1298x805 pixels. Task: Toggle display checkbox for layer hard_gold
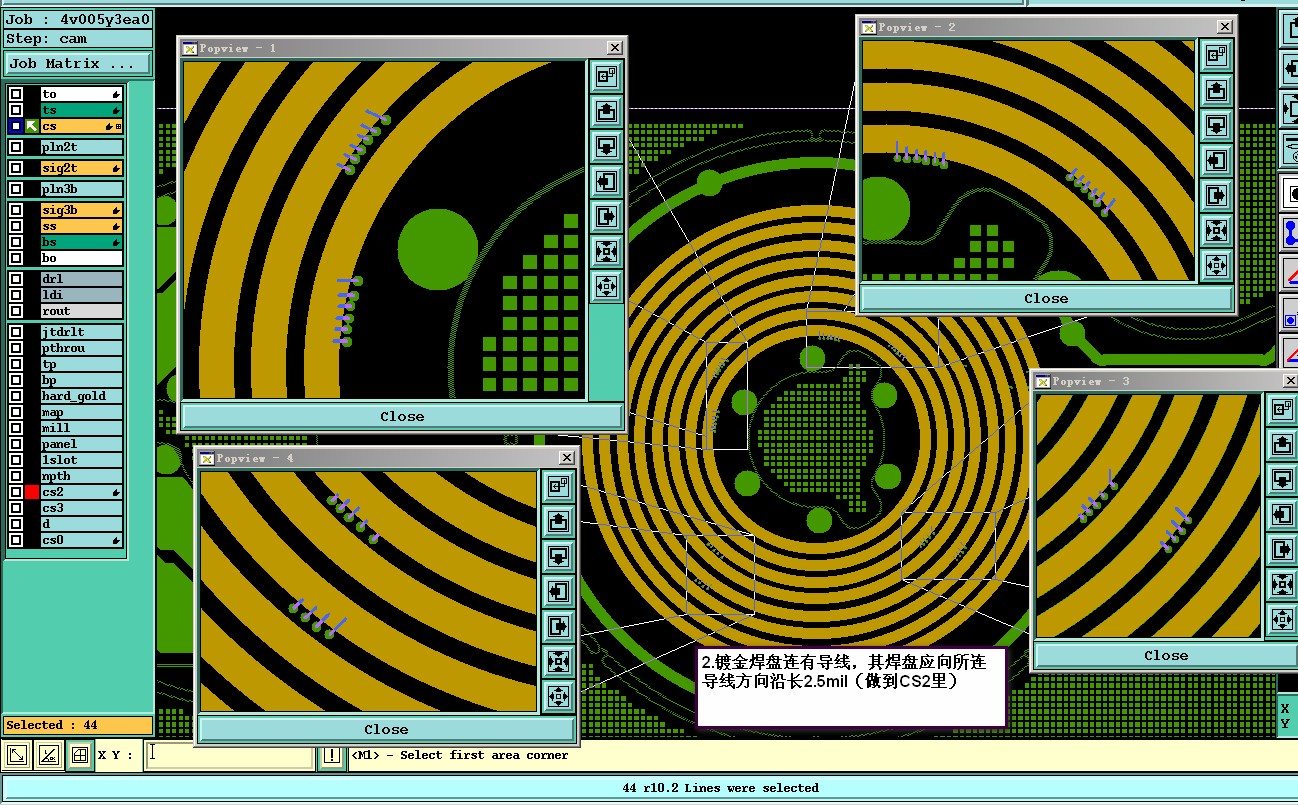tap(16, 396)
